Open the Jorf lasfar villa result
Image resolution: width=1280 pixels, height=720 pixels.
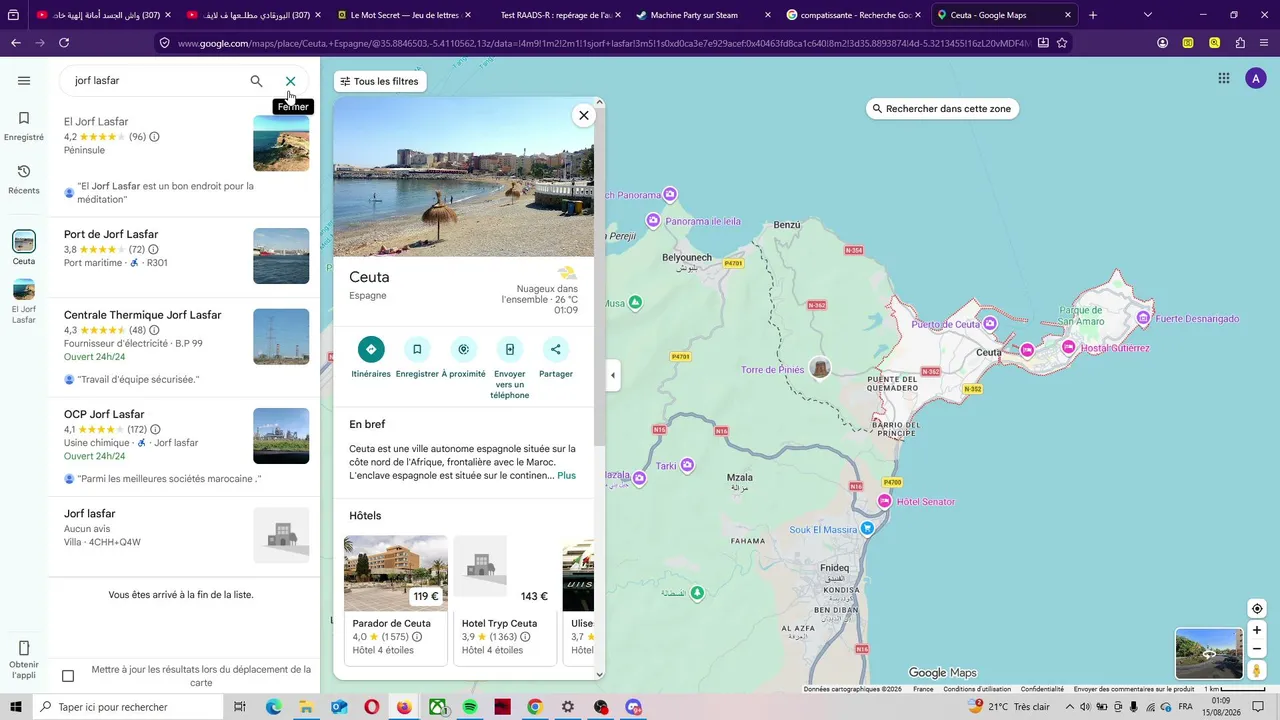coord(184,537)
